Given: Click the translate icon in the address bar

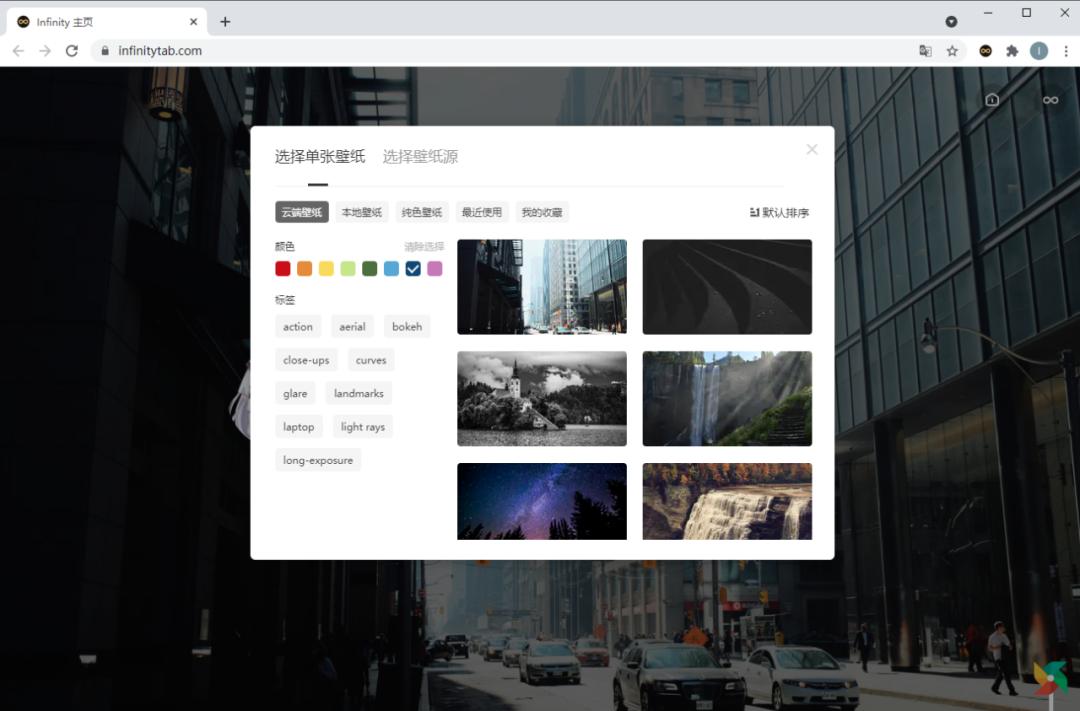Looking at the screenshot, I should [x=925, y=50].
